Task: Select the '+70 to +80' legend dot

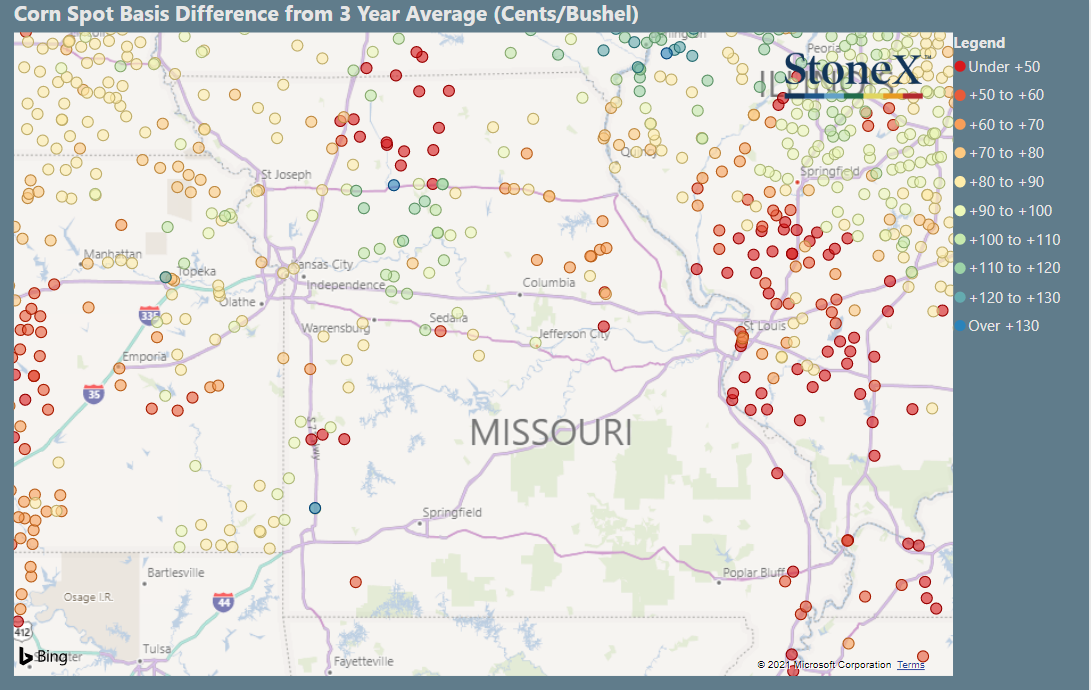Action: pos(960,153)
